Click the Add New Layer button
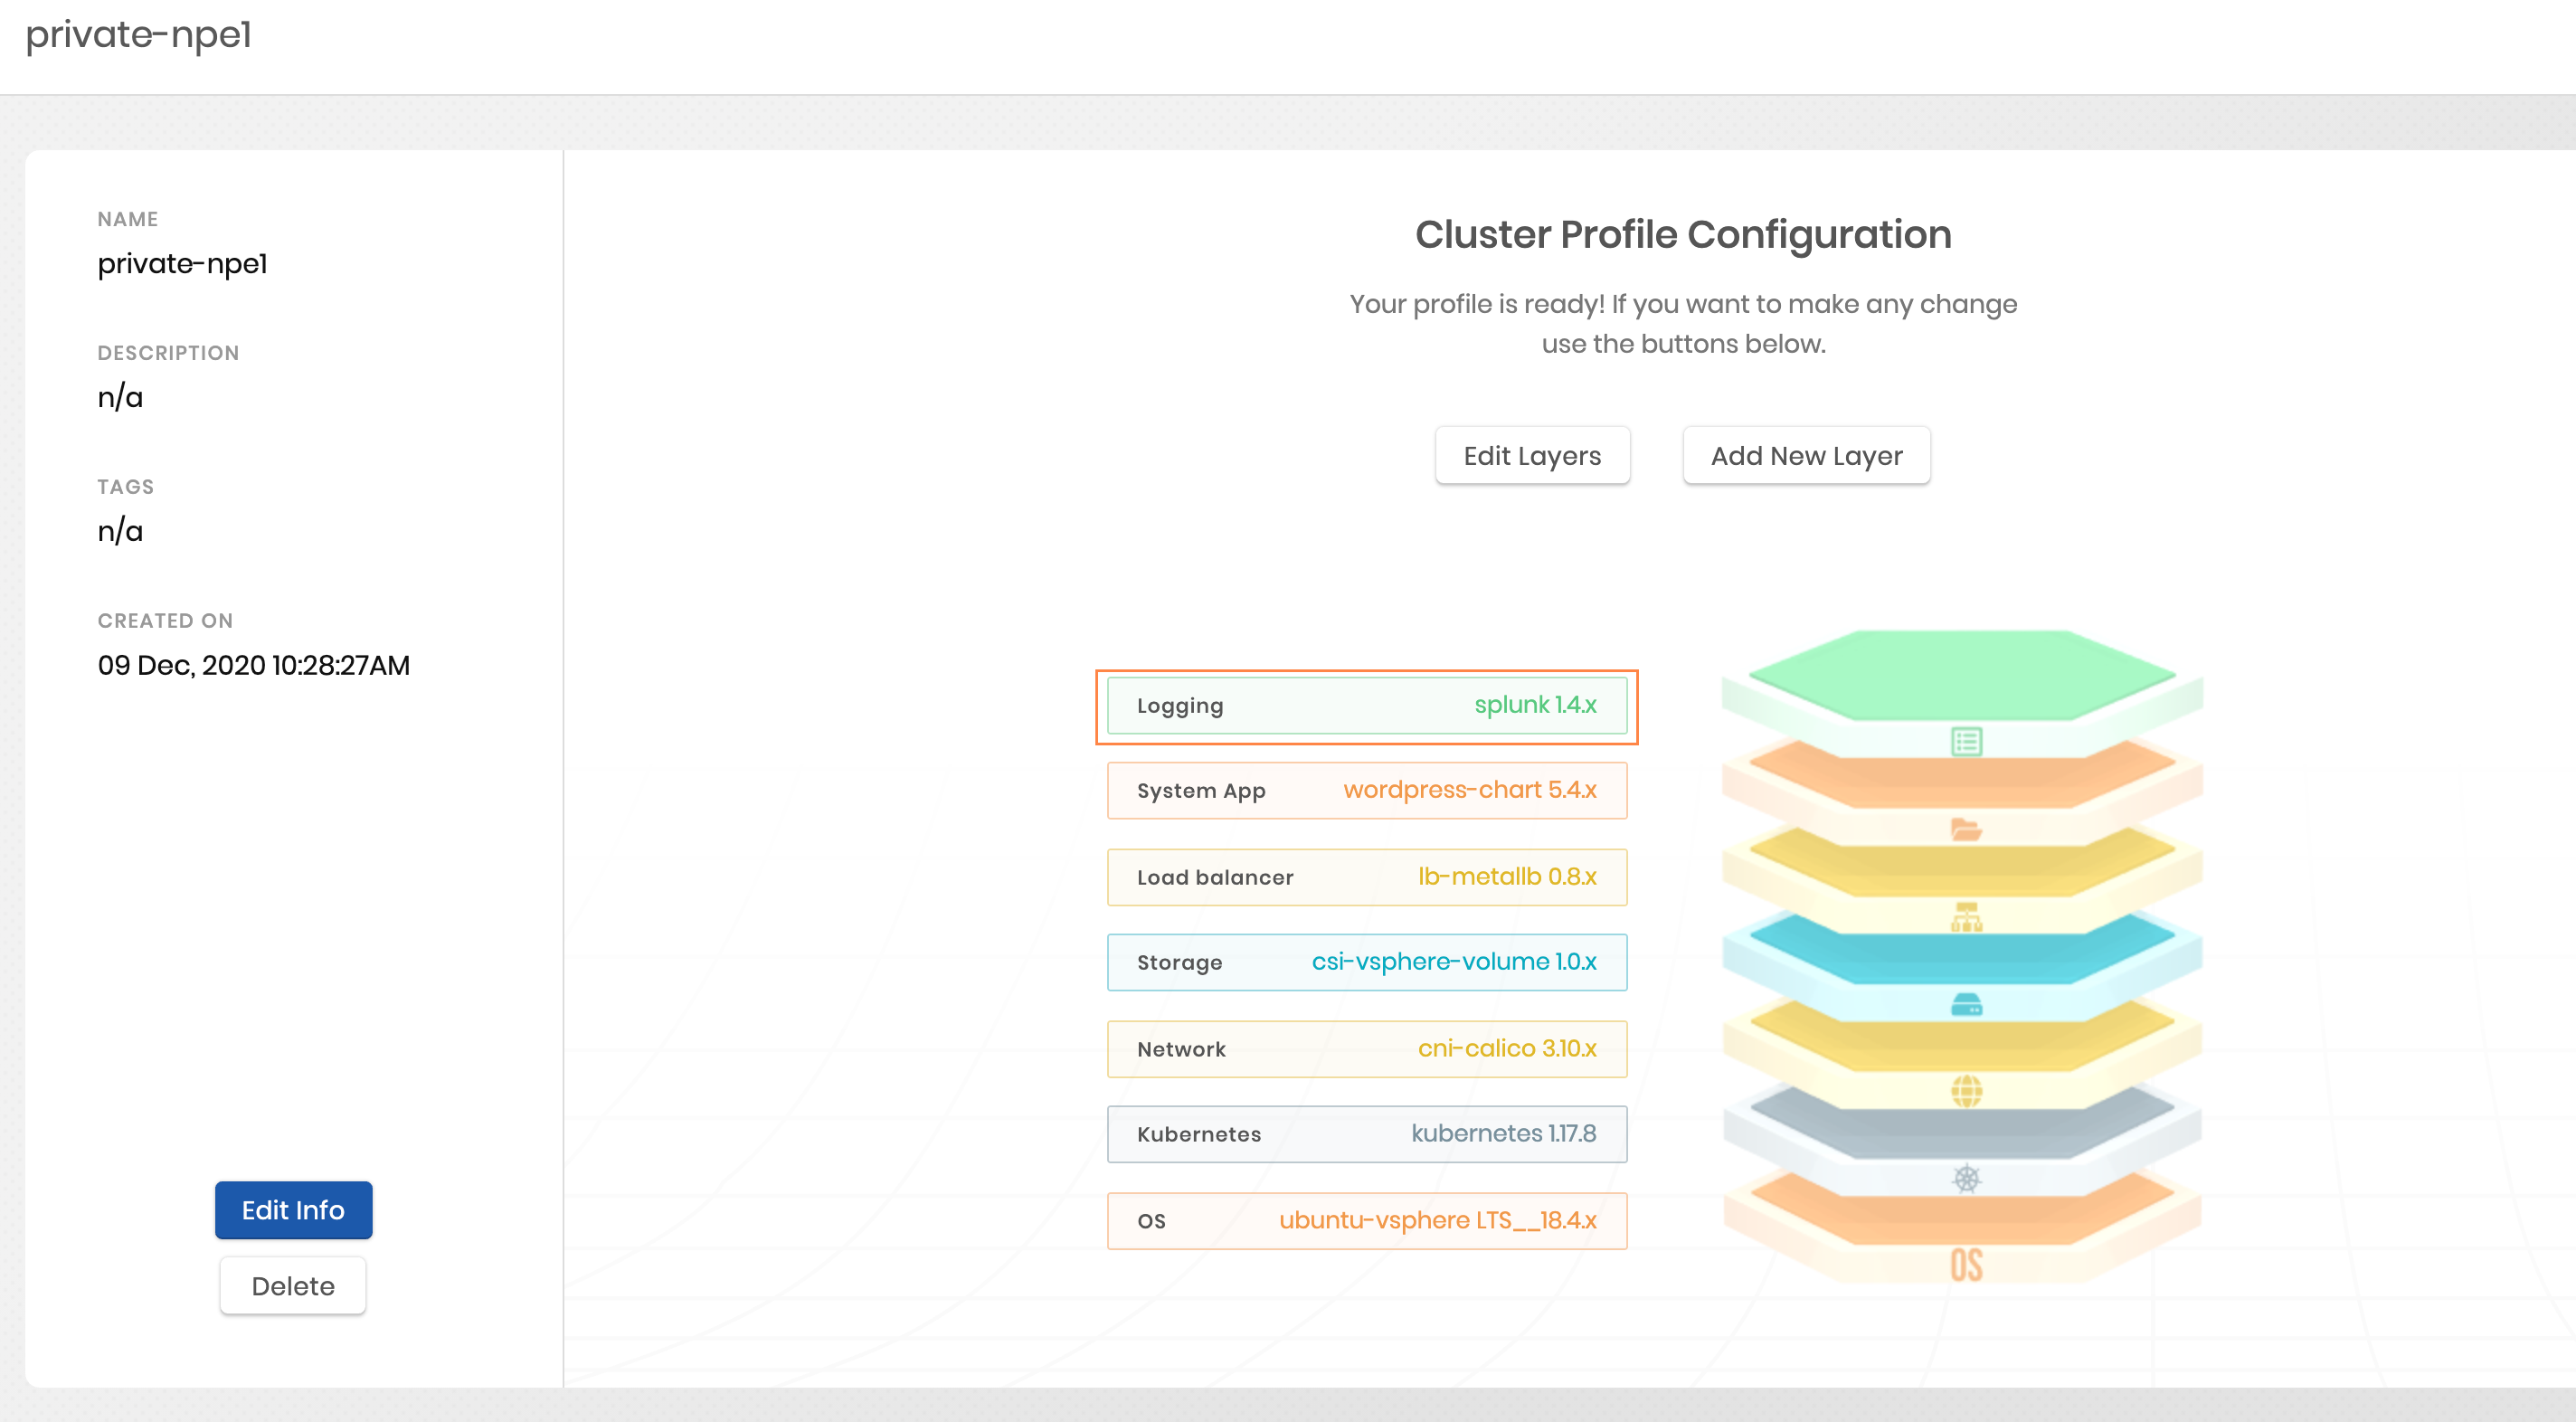Image resolution: width=2576 pixels, height=1422 pixels. point(1806,455)
